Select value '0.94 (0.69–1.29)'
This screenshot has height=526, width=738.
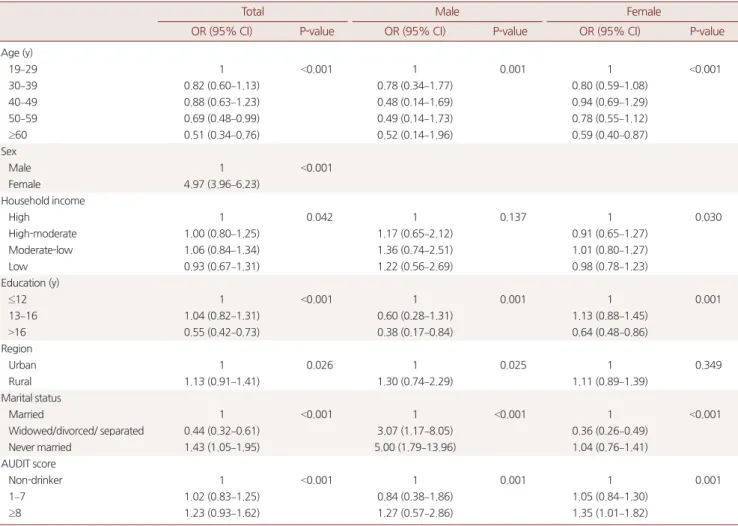(610, 102)
